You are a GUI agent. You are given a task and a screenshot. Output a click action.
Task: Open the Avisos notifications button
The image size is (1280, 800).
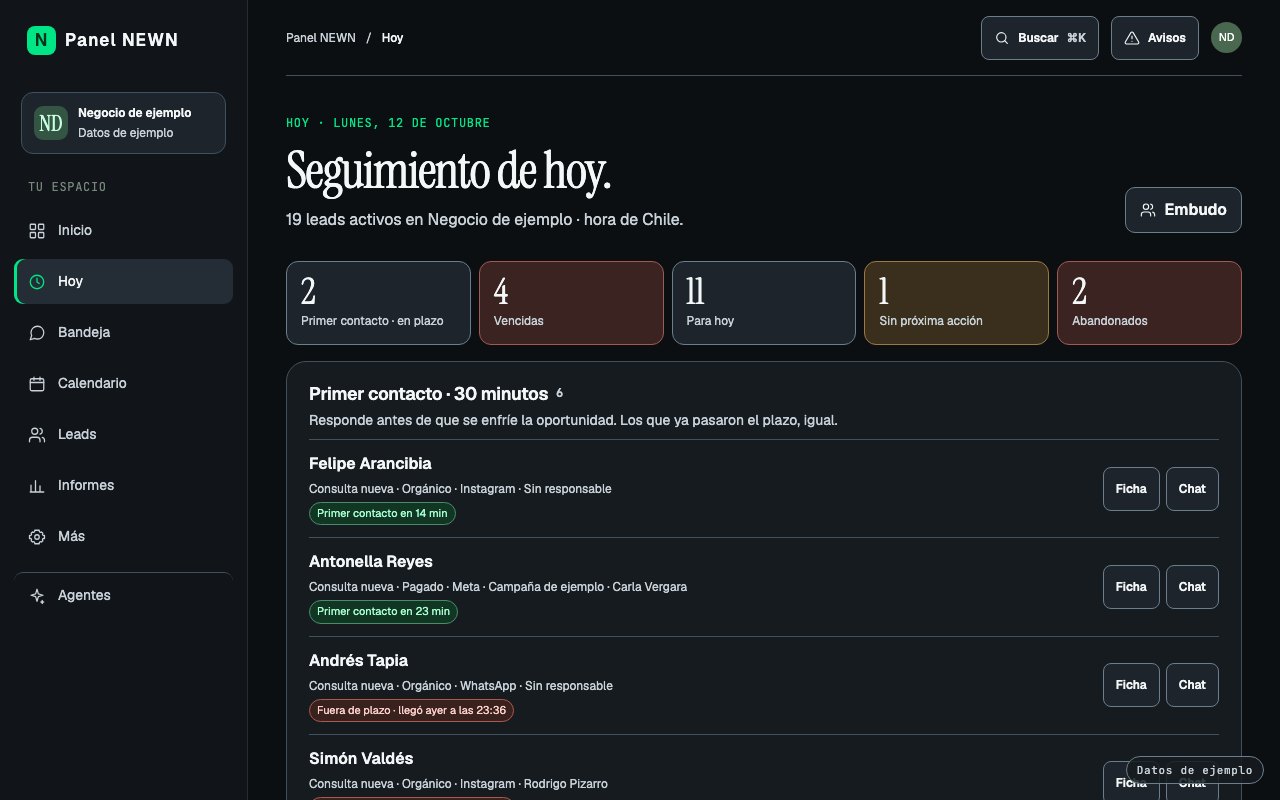pos(1155,38)
